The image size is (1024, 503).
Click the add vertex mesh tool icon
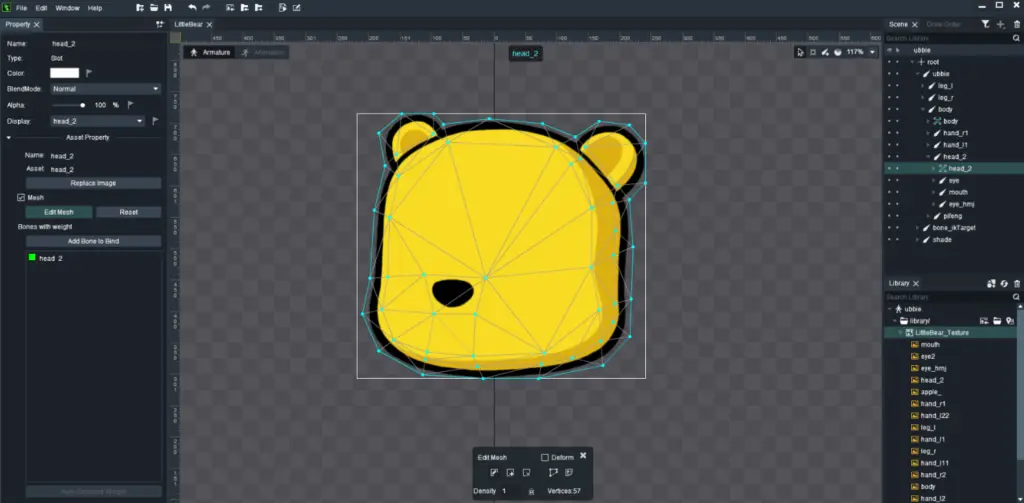(x=510, y=472)
